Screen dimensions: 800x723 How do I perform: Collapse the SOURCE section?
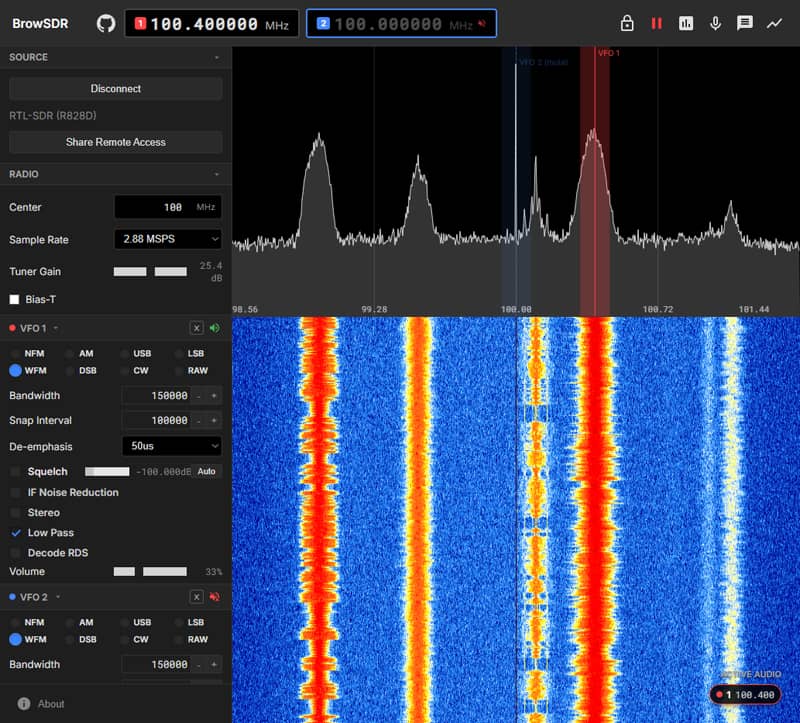217,57
